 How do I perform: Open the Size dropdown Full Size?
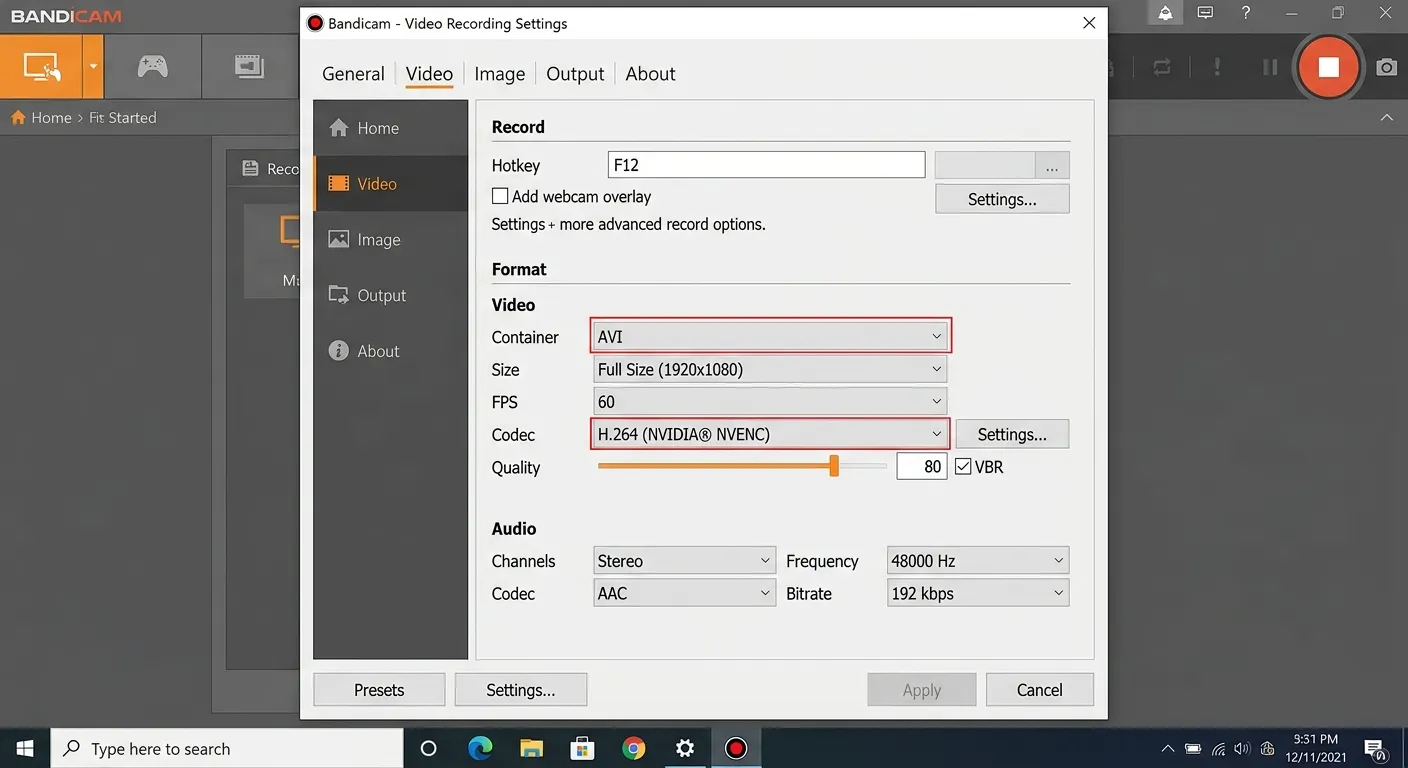pyautogui.click(x=770, y=370)
